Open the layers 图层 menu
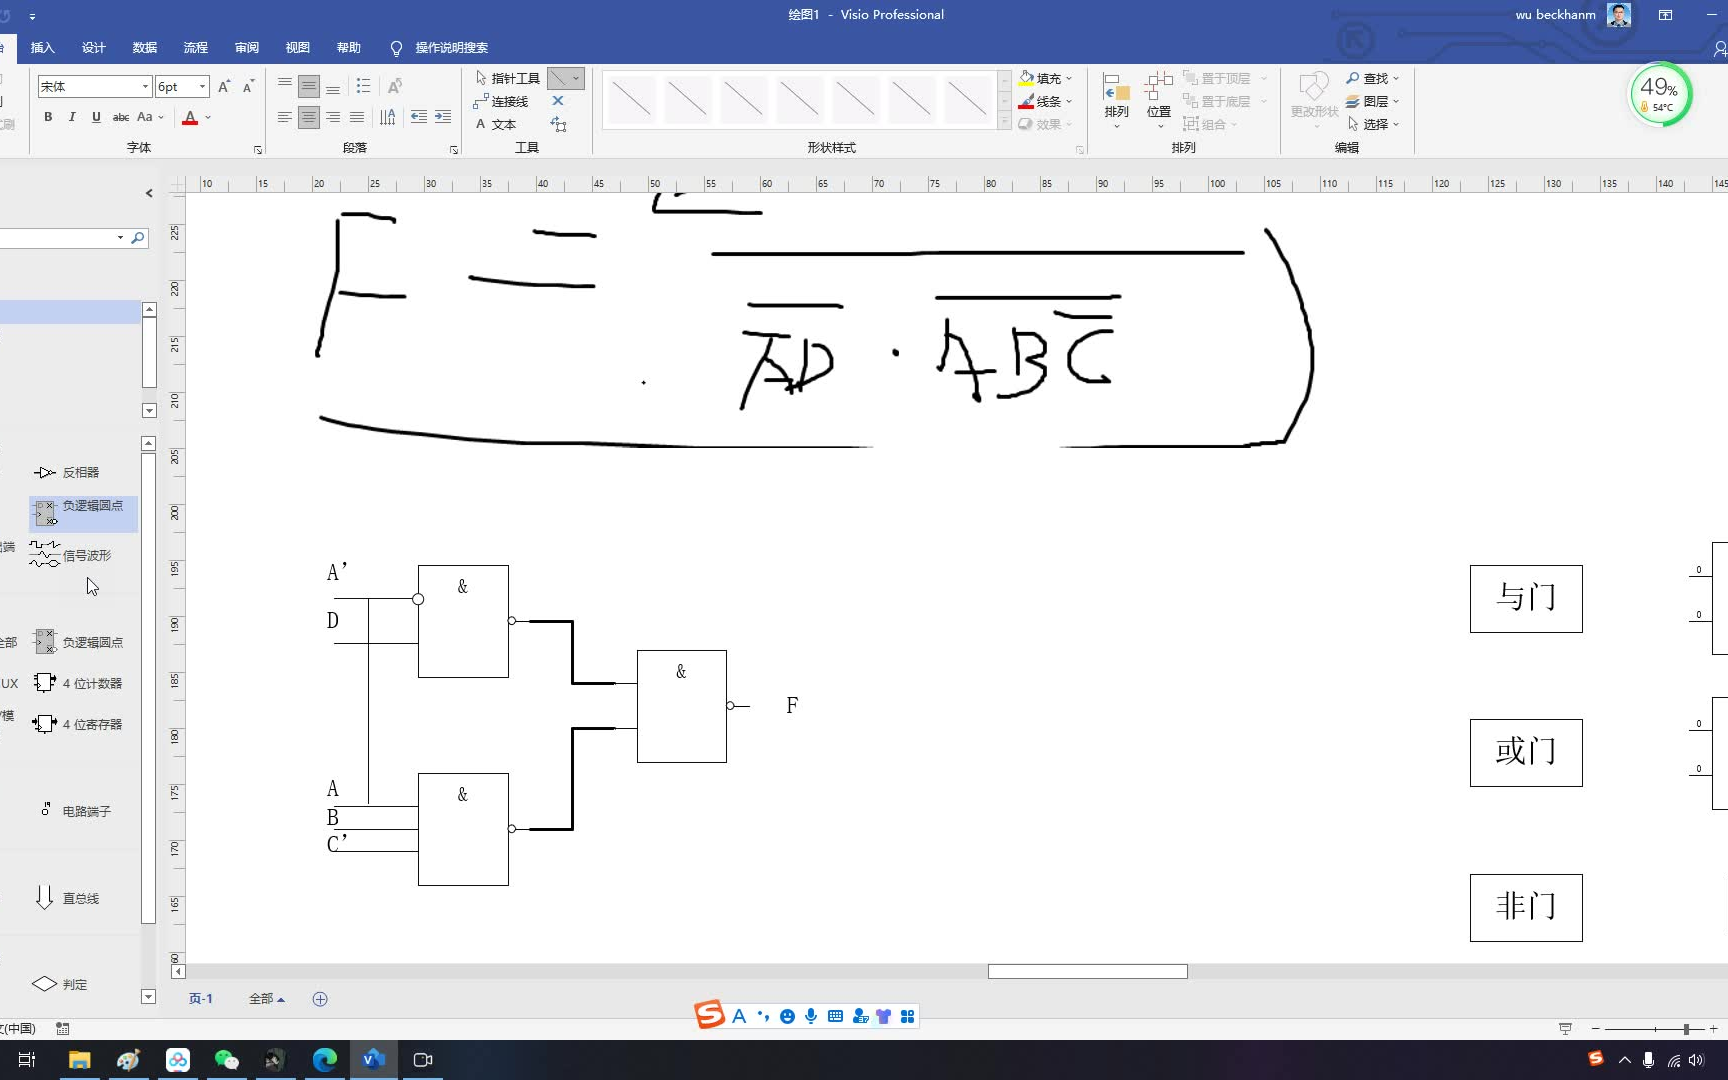Image resolution: width=1728 pixels, height=1080 pixels. (1372, 101)
